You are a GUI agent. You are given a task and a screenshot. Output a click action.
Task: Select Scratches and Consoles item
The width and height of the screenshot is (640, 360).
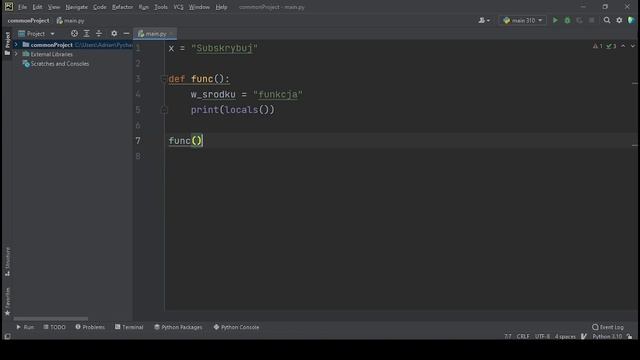(x=60, y=64)
